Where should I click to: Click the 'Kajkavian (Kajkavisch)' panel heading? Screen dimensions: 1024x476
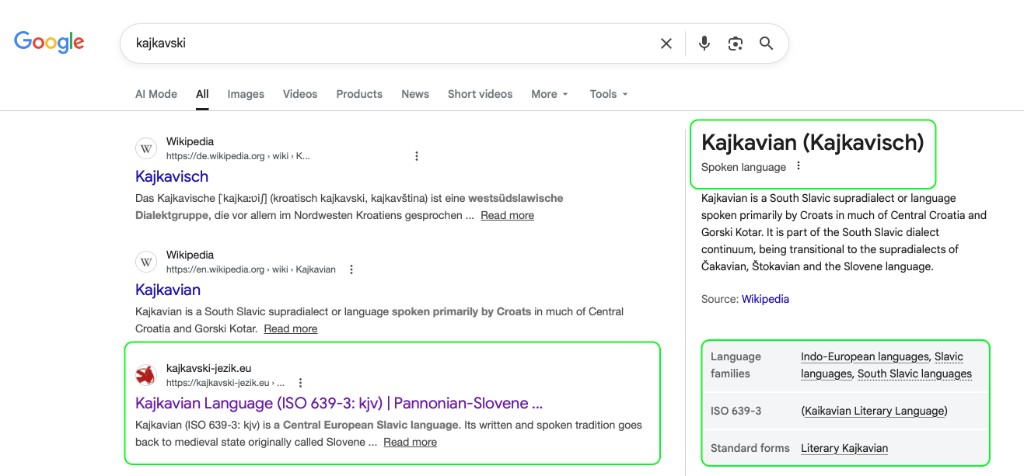click(x=812, y=142)
